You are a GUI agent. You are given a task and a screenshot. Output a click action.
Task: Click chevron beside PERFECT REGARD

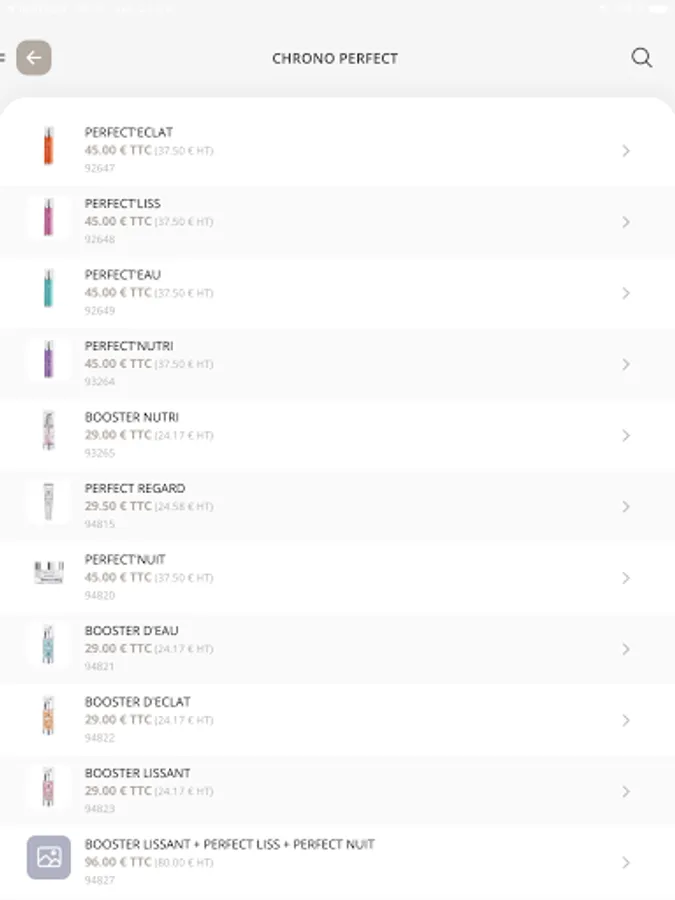click(626, 506)
